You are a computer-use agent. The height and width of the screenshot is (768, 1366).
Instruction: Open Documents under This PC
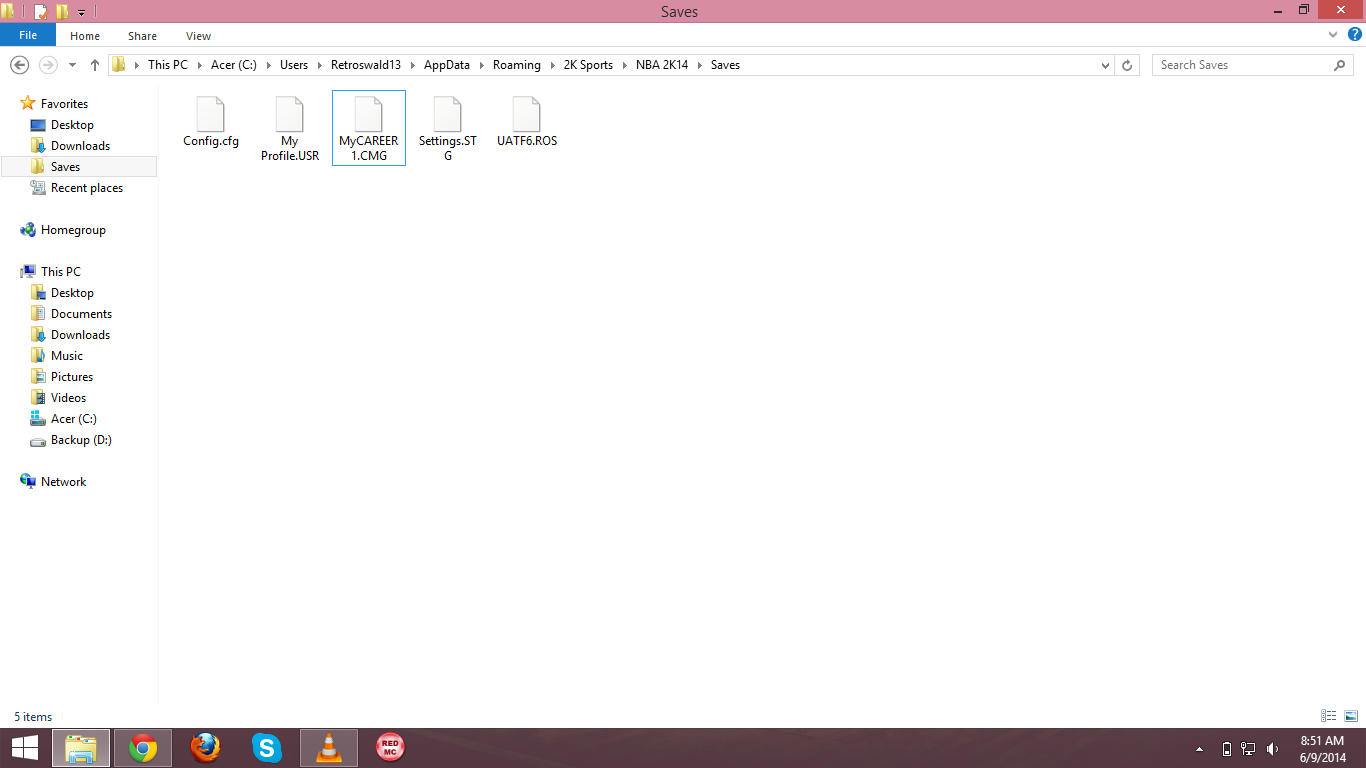[81, 314]
